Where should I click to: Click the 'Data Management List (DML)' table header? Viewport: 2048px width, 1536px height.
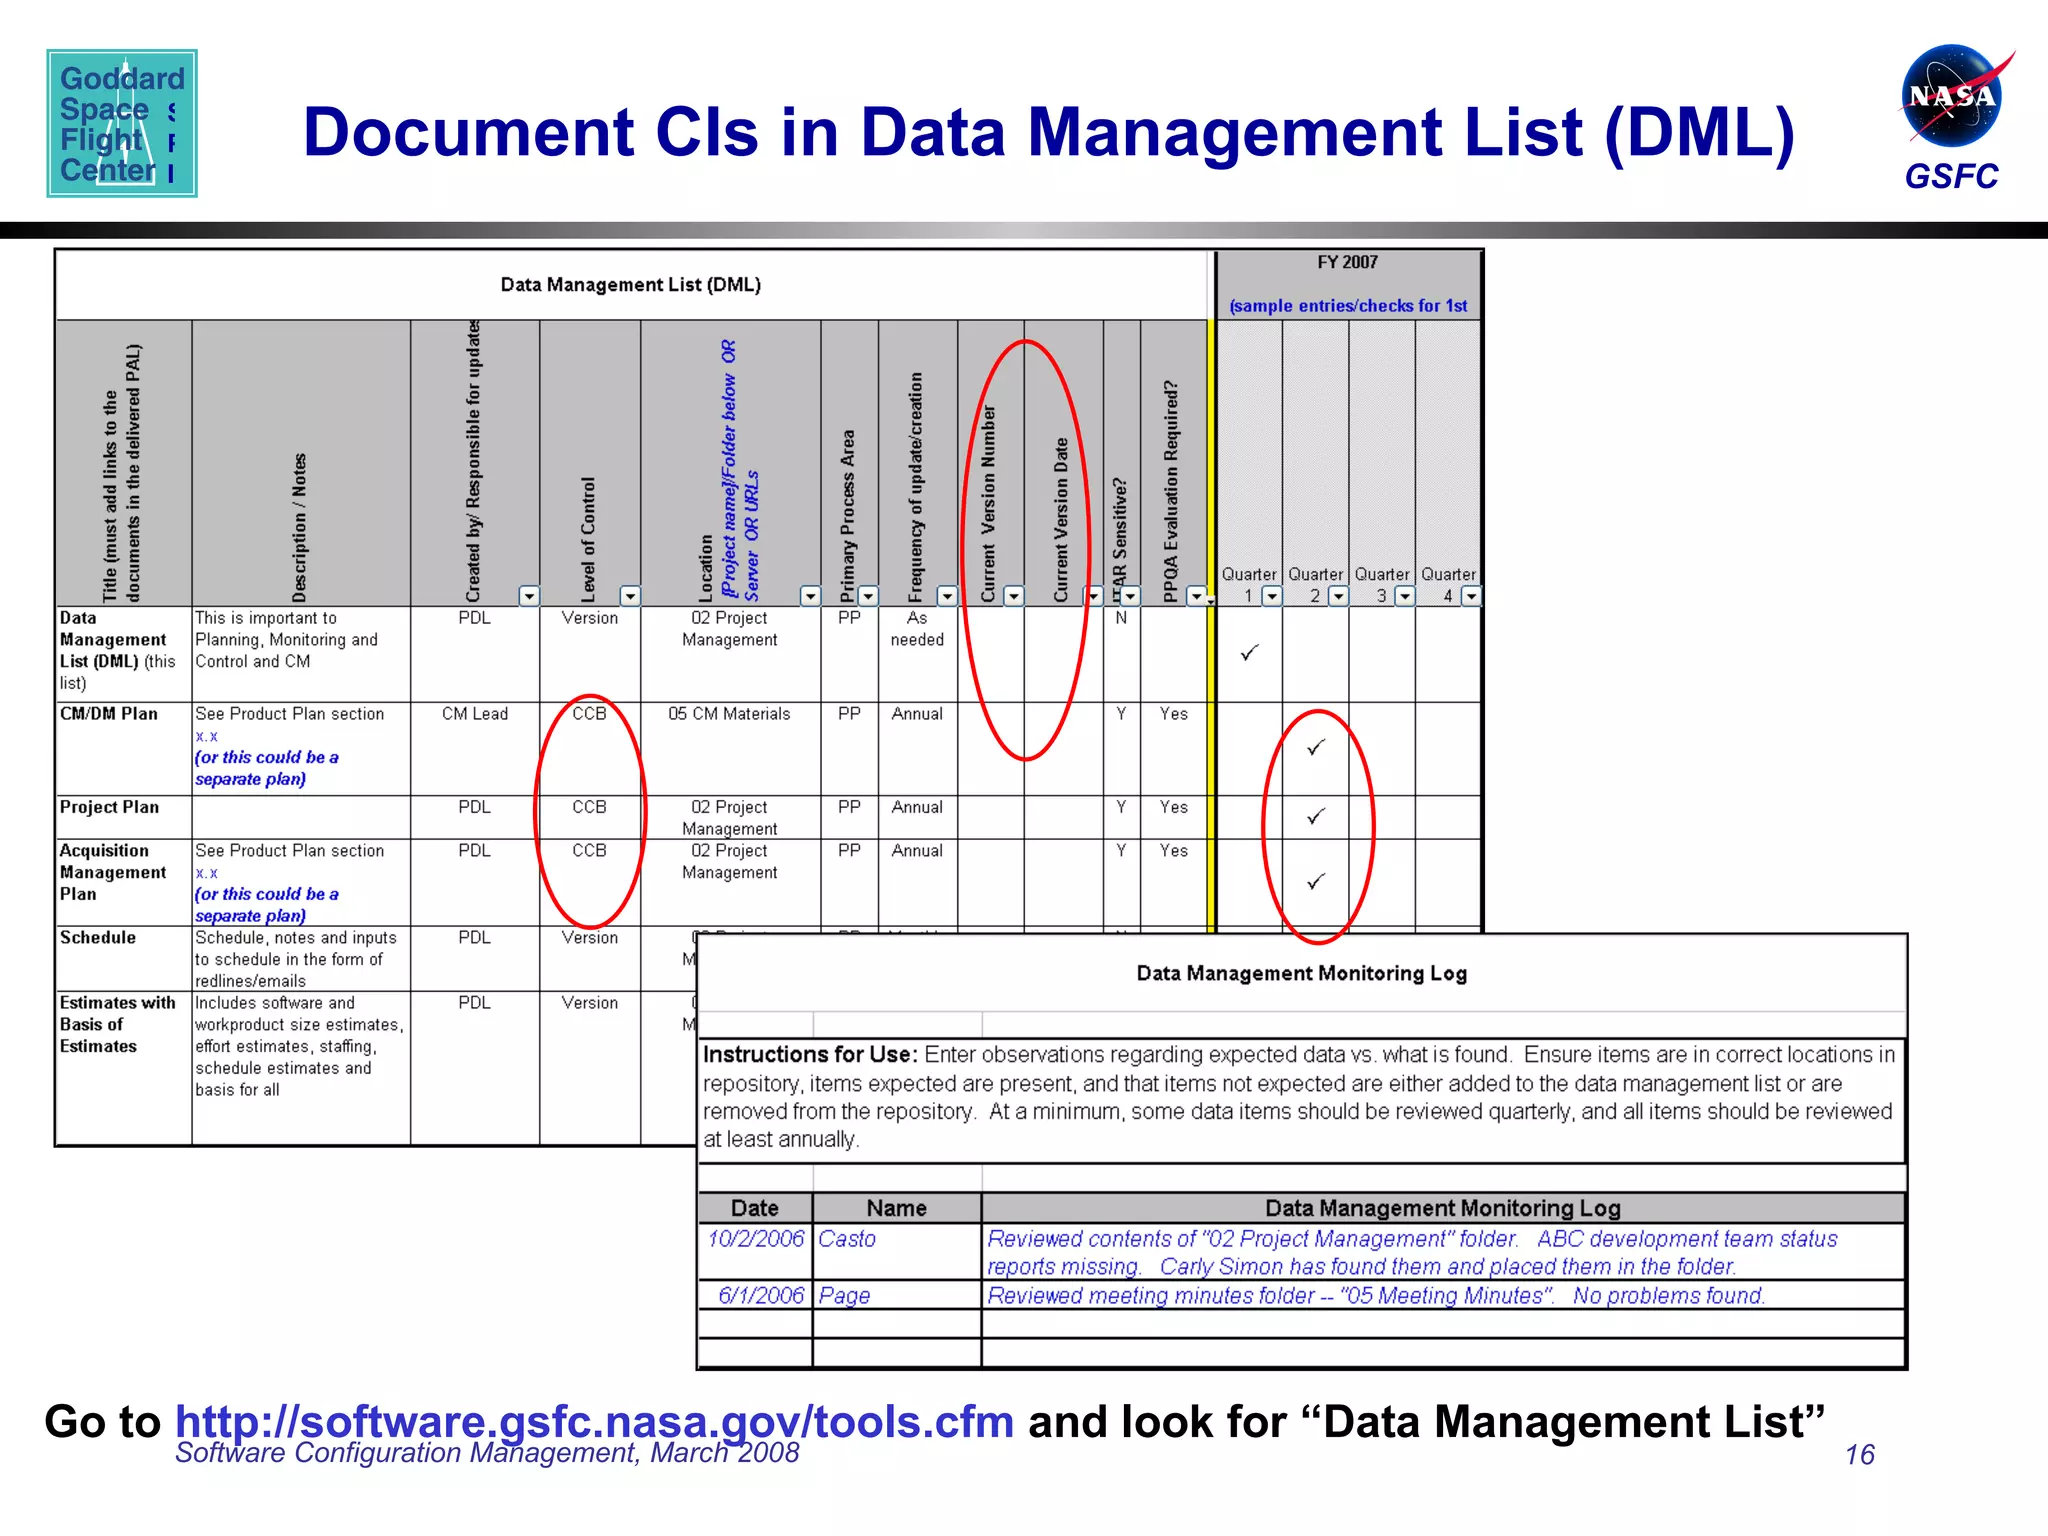click(631, 285)
